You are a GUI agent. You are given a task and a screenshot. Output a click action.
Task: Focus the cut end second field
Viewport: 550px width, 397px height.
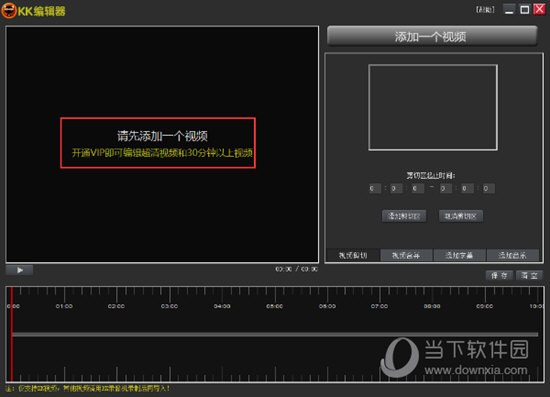pyautogui.click(x=488, y=189)
